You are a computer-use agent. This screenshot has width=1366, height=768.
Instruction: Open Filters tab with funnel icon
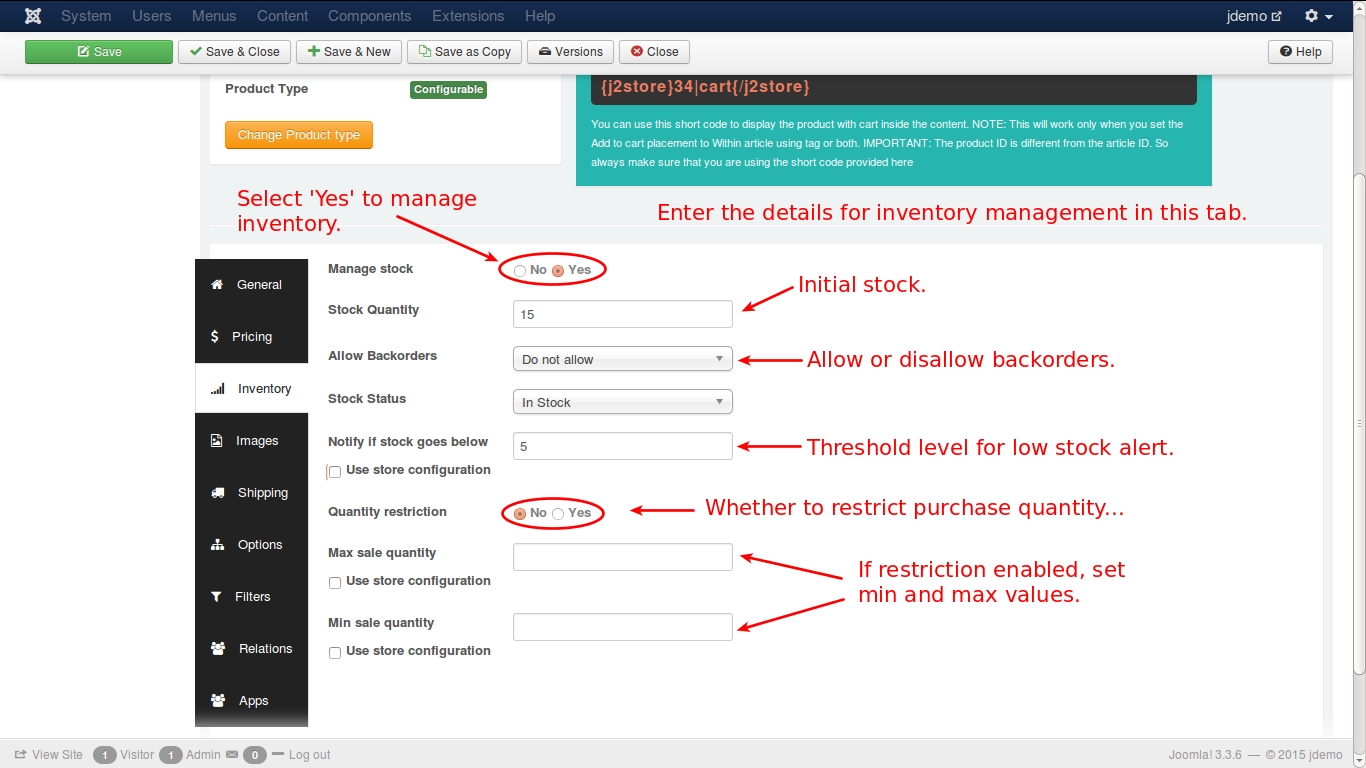point(252,597)
